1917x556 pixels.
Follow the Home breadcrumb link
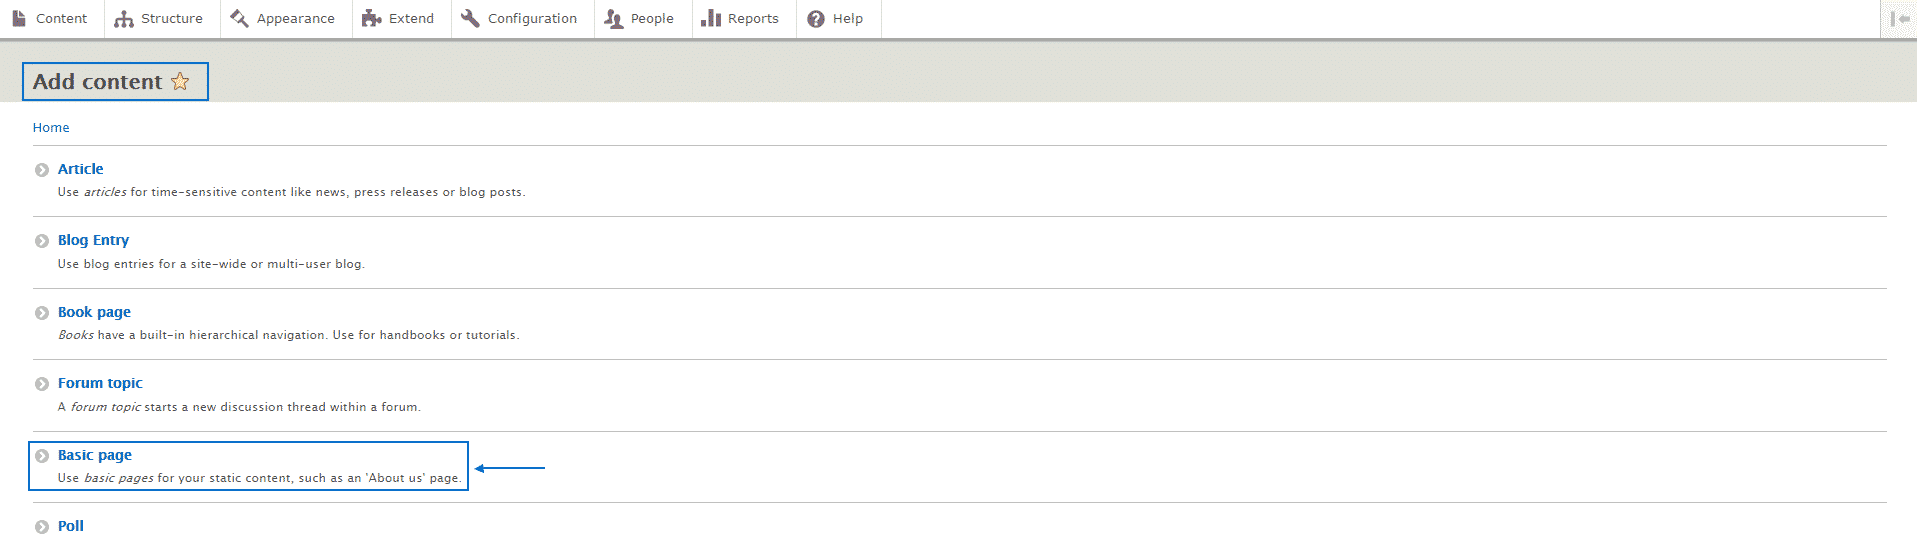point(51,128)
